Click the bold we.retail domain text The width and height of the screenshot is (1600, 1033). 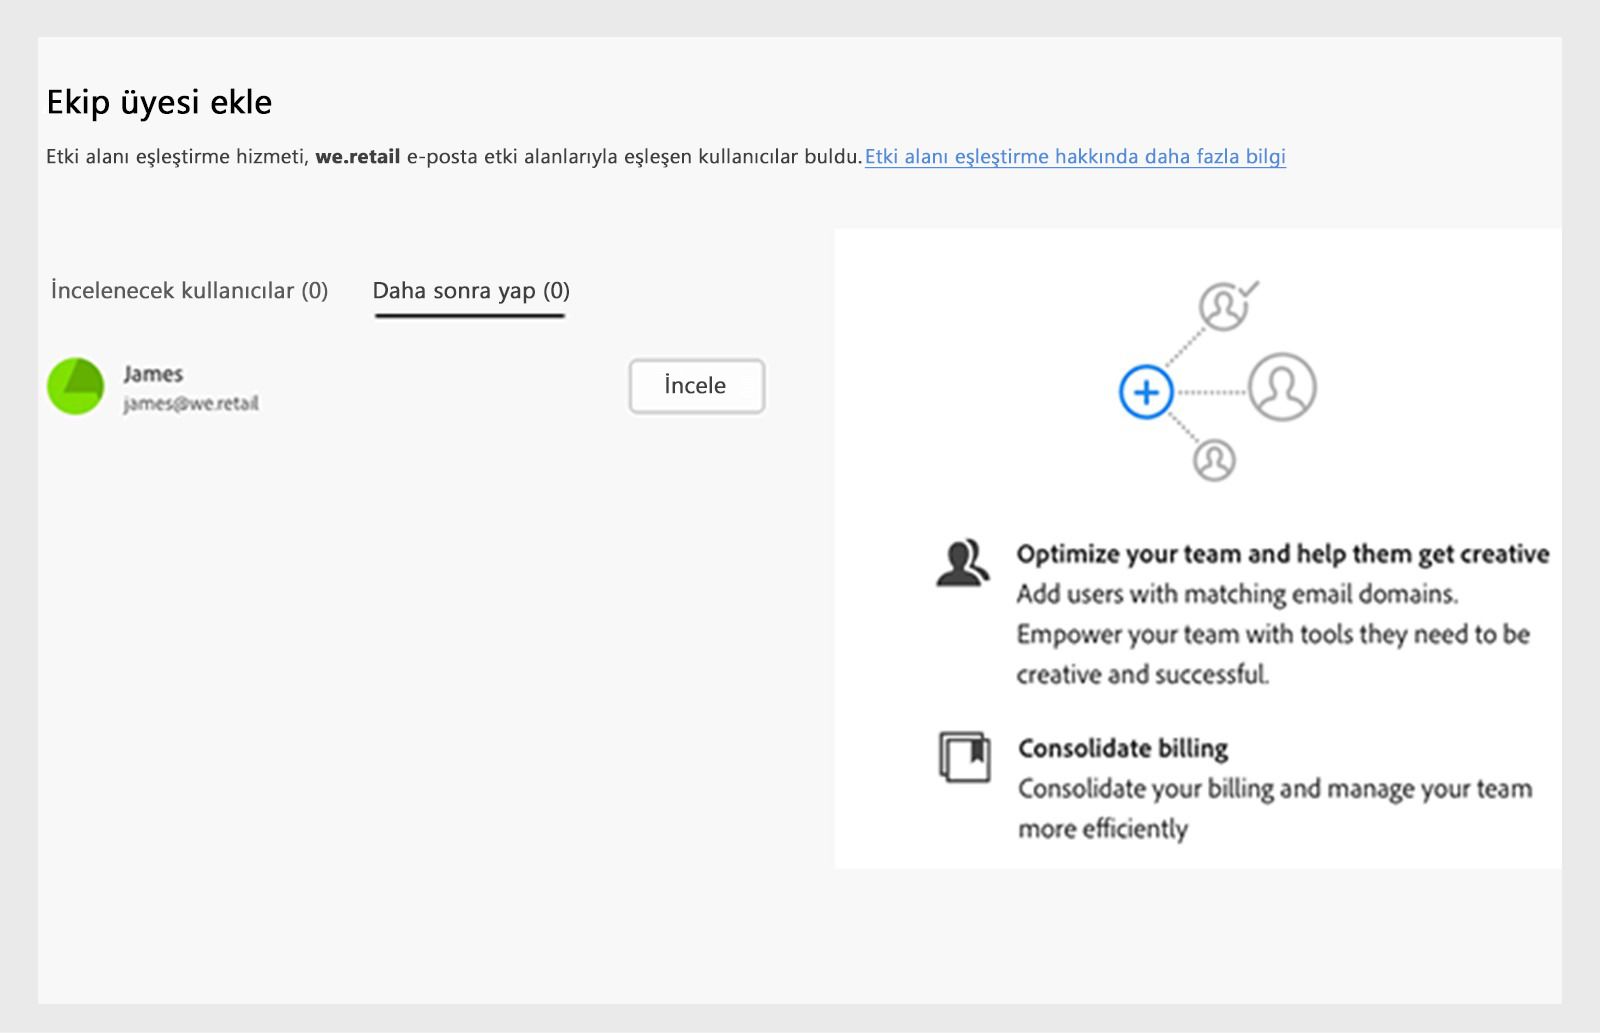point(358,157)
